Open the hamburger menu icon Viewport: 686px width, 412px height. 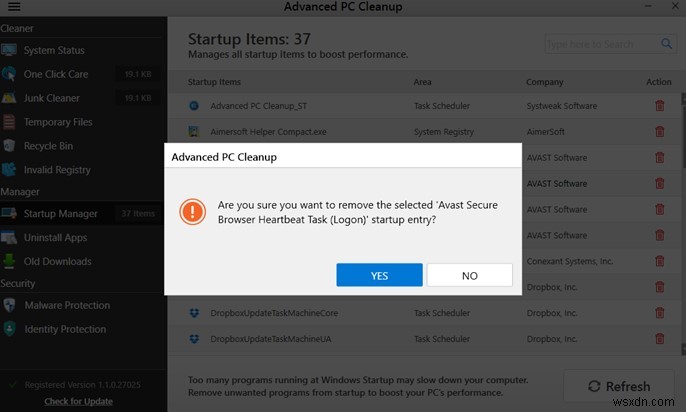(13, 6)
